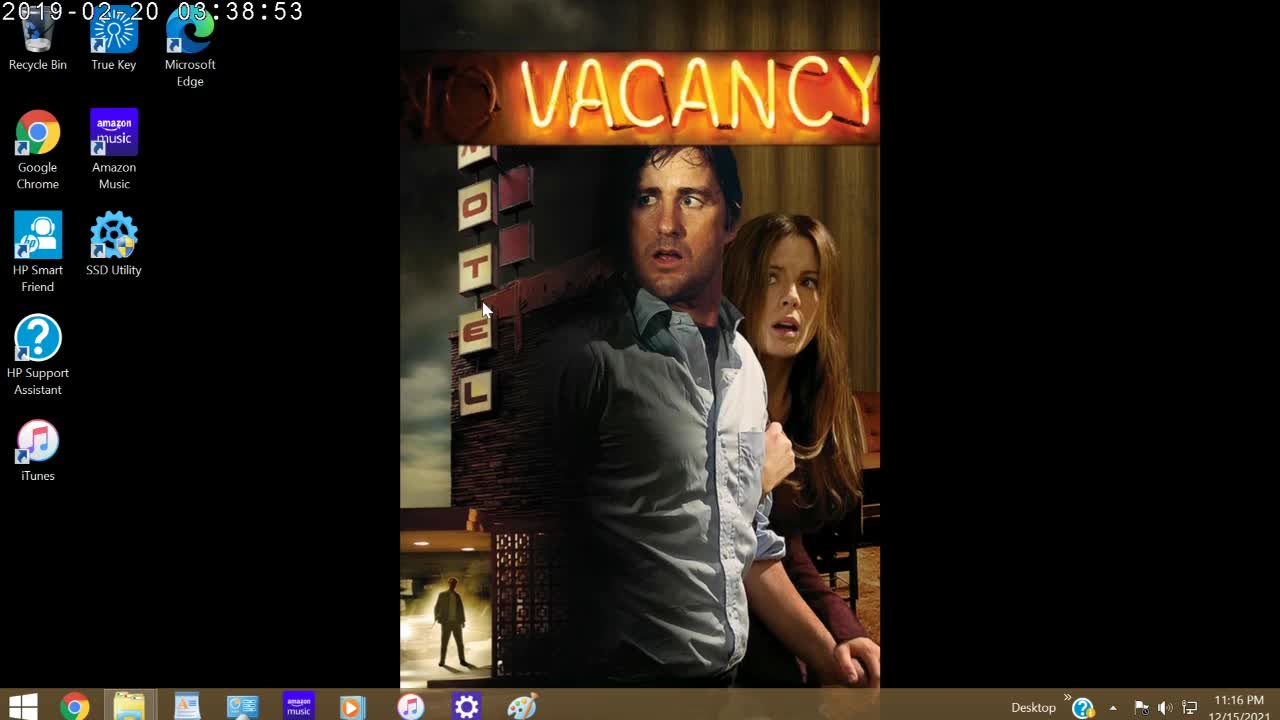Open the Windows Start button
1280x720 pixels.
pyautogui.click(x=23, y=707)
